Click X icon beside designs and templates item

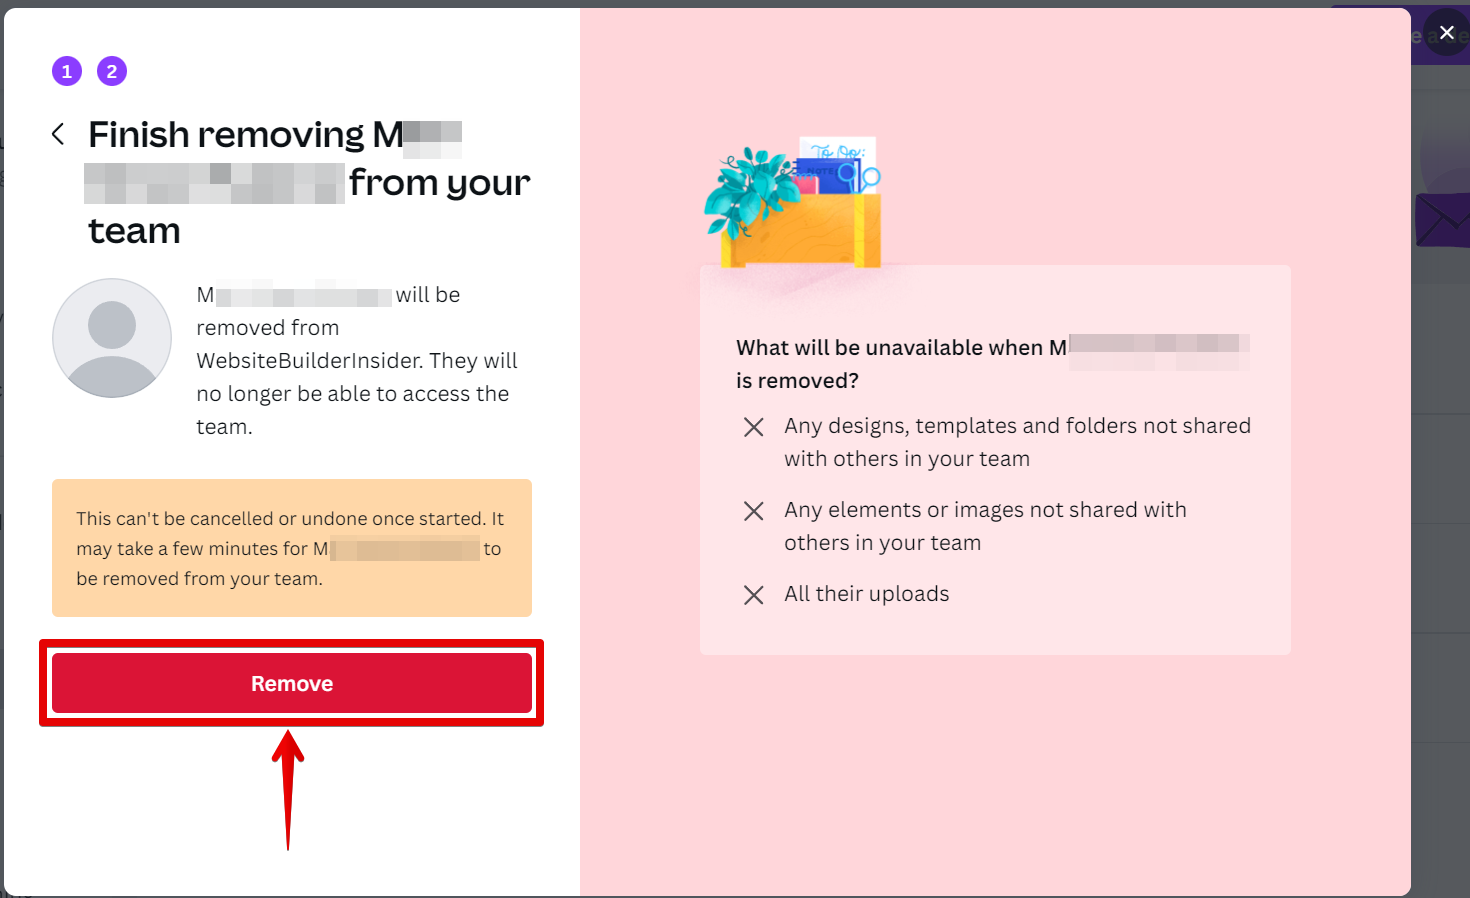click(x=754, y=427)
